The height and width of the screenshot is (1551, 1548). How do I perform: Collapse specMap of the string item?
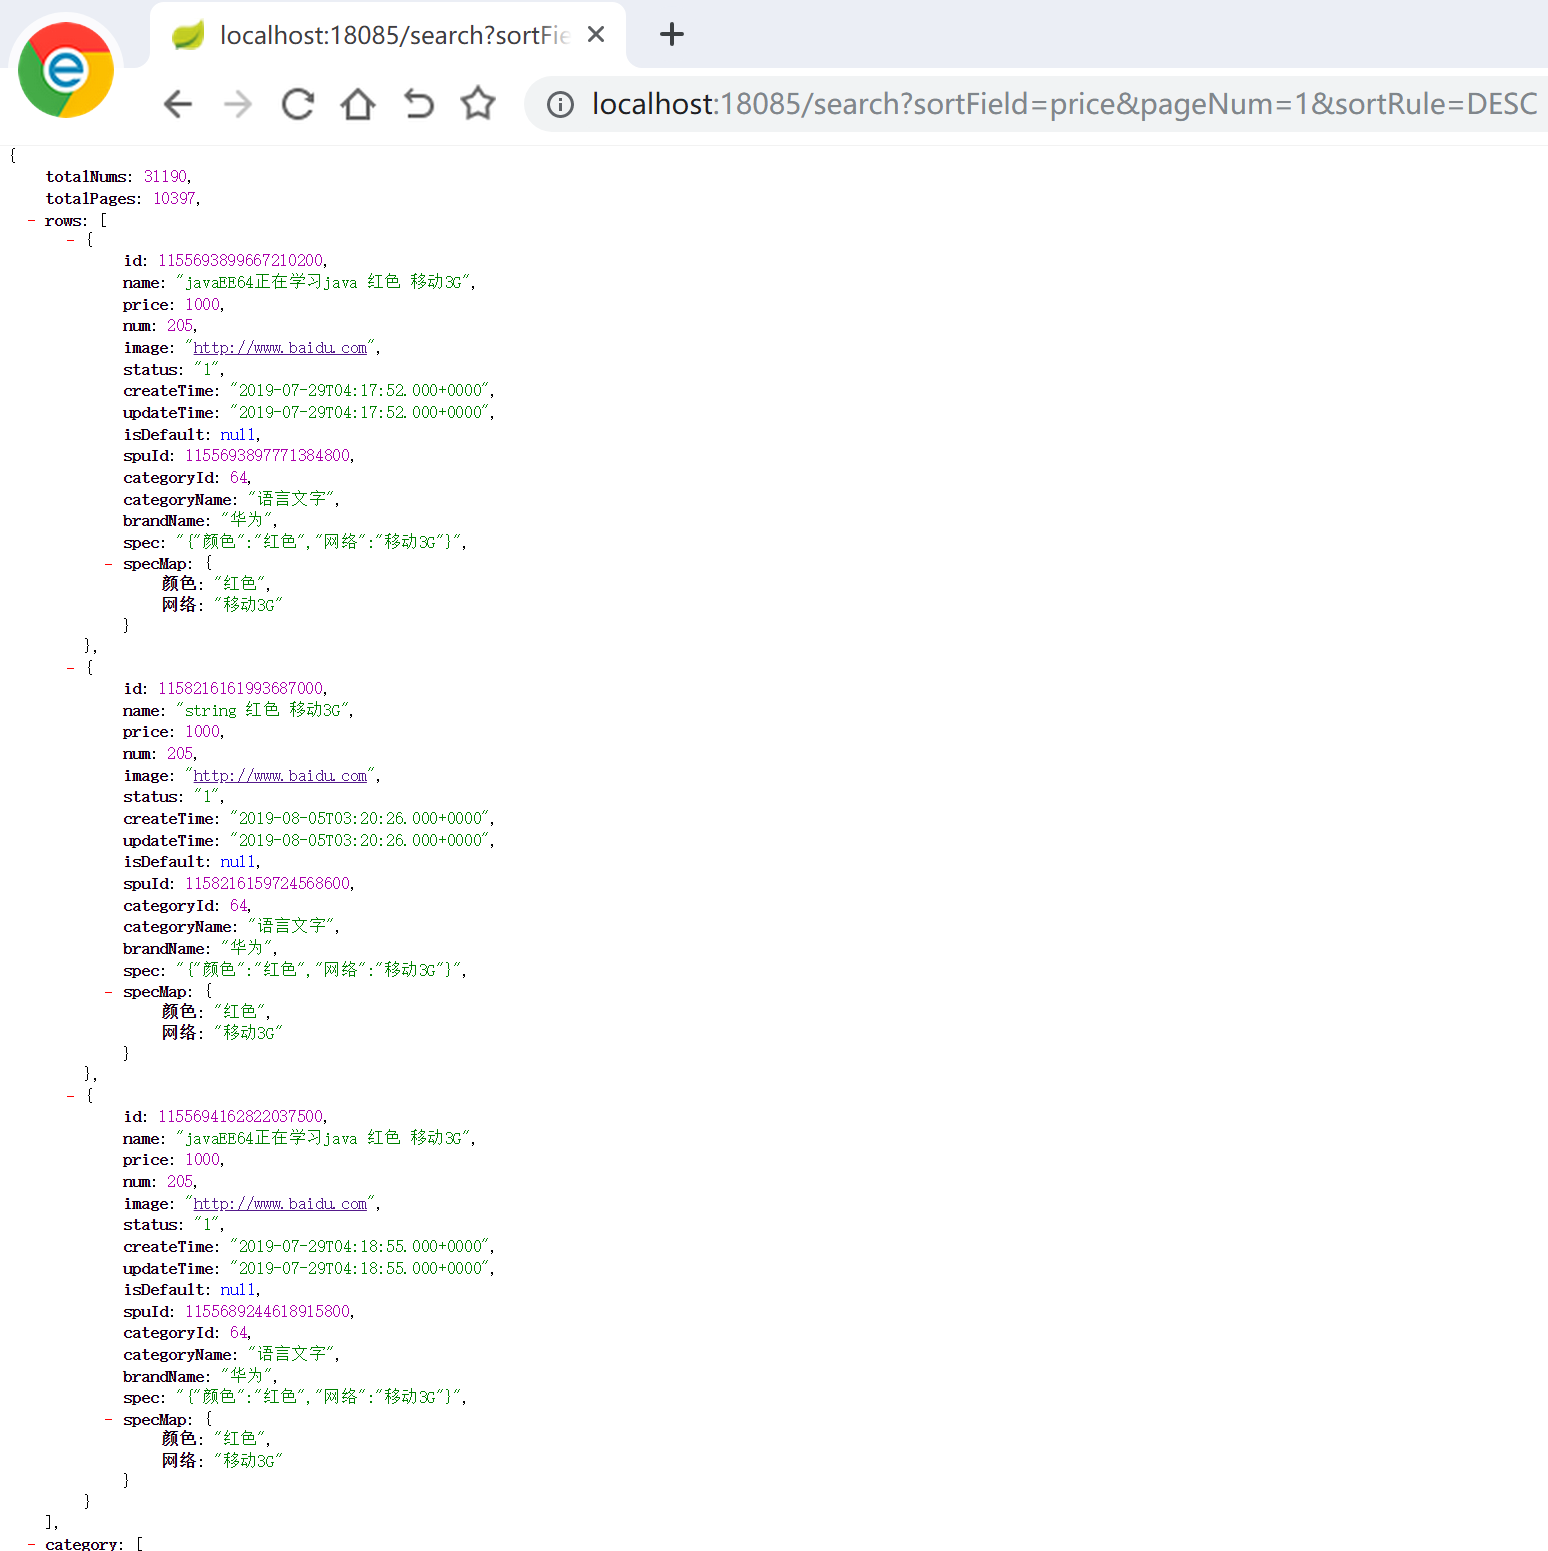click(x=108, y=992)
